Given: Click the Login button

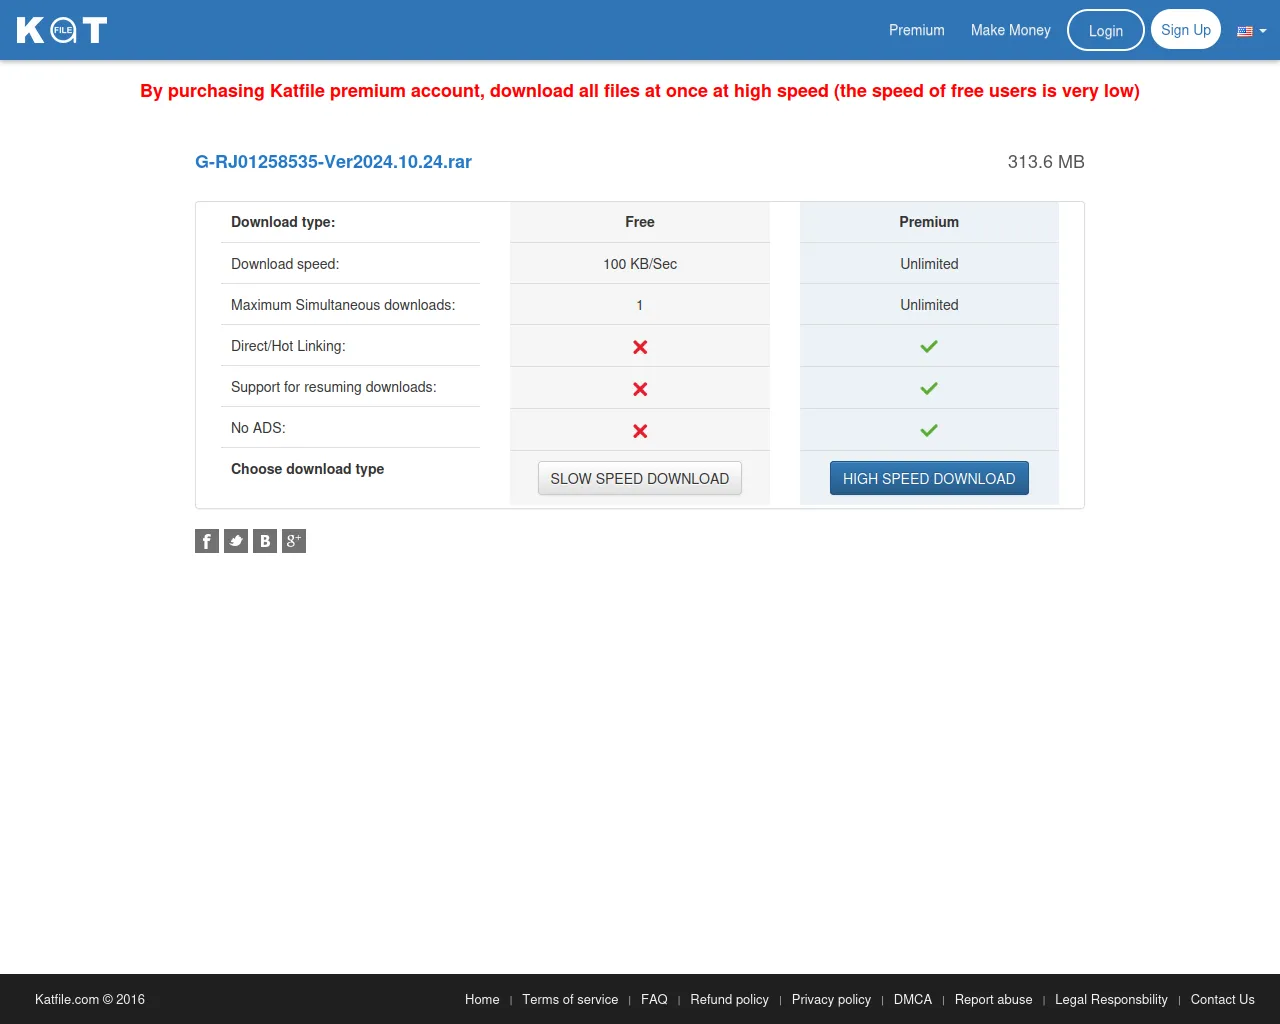Looking at the screenshot, I should point(1106,30).
